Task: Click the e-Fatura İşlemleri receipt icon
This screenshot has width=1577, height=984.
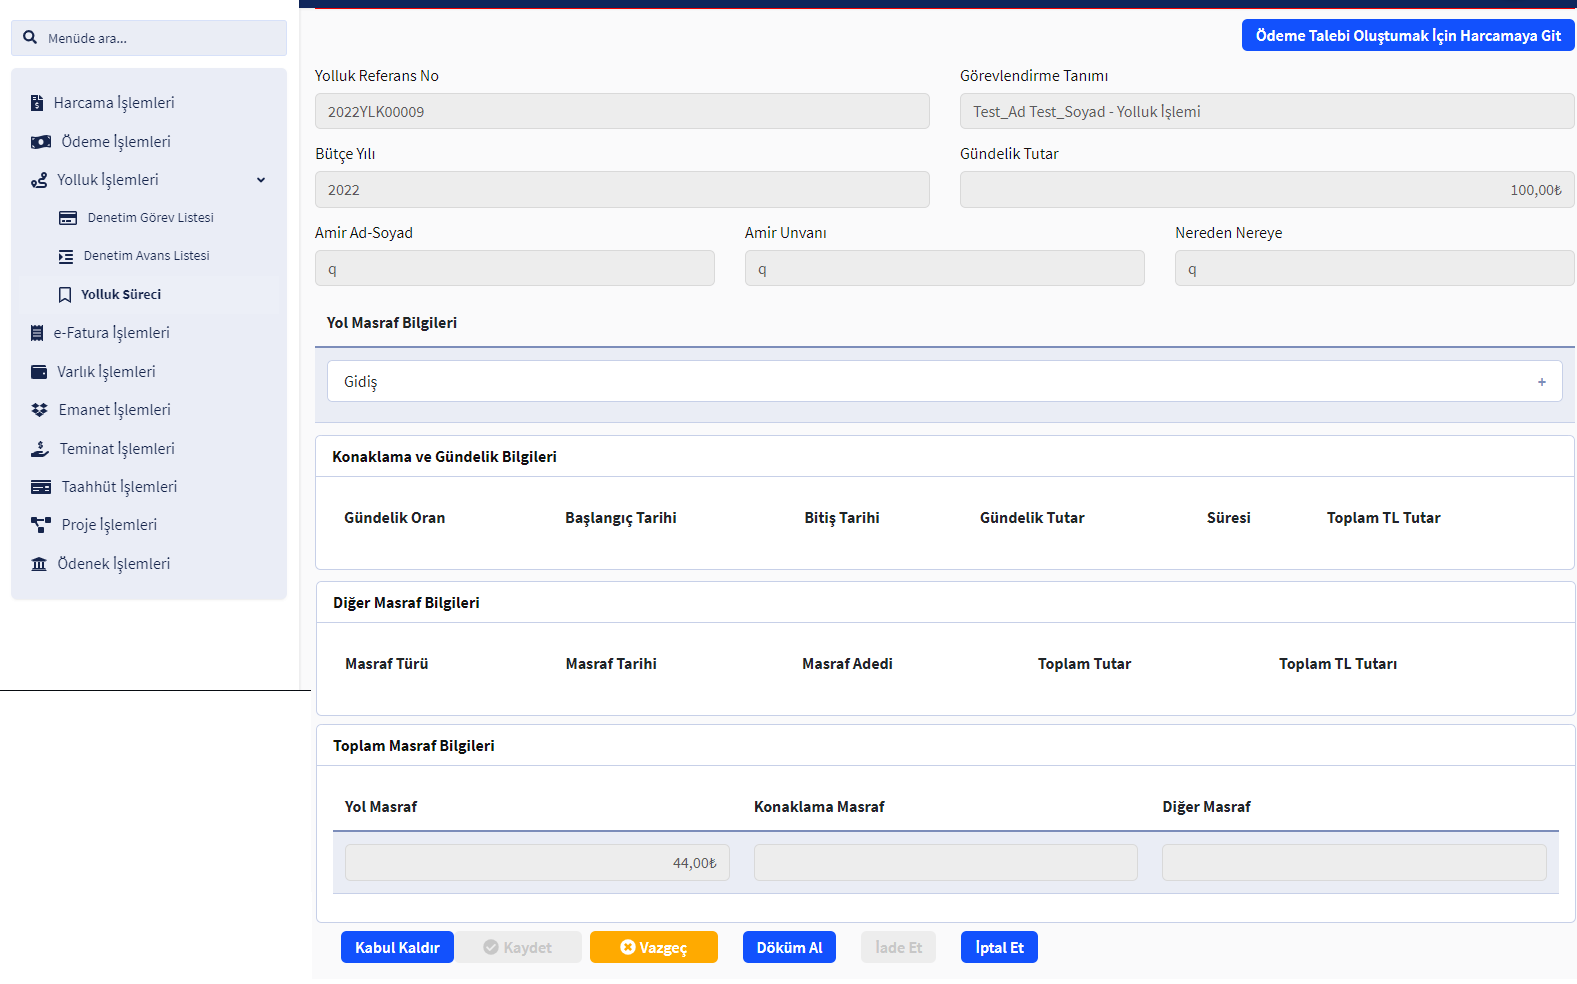Action: pyautogui.click(x=37, y=333)
